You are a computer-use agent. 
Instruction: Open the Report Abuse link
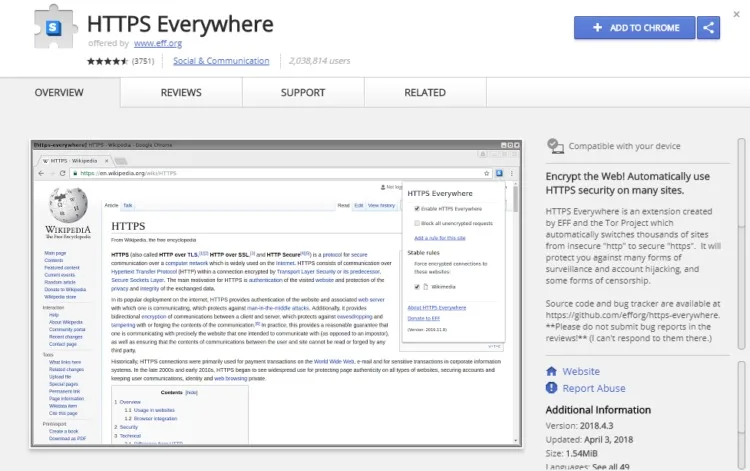tap(594, 388)
